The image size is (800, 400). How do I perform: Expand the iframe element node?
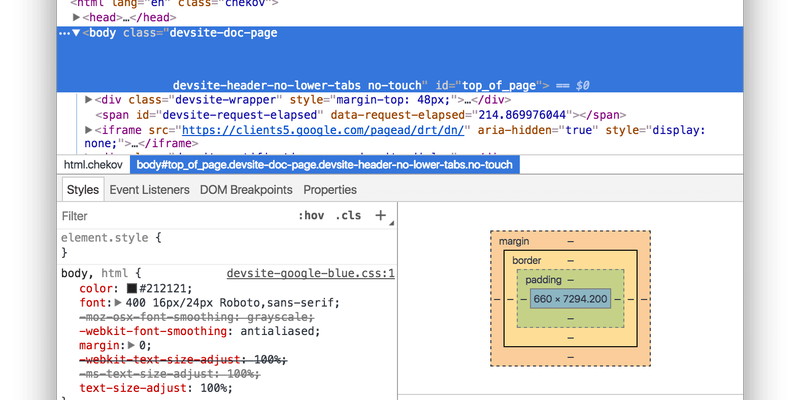[x=89, y=130]
